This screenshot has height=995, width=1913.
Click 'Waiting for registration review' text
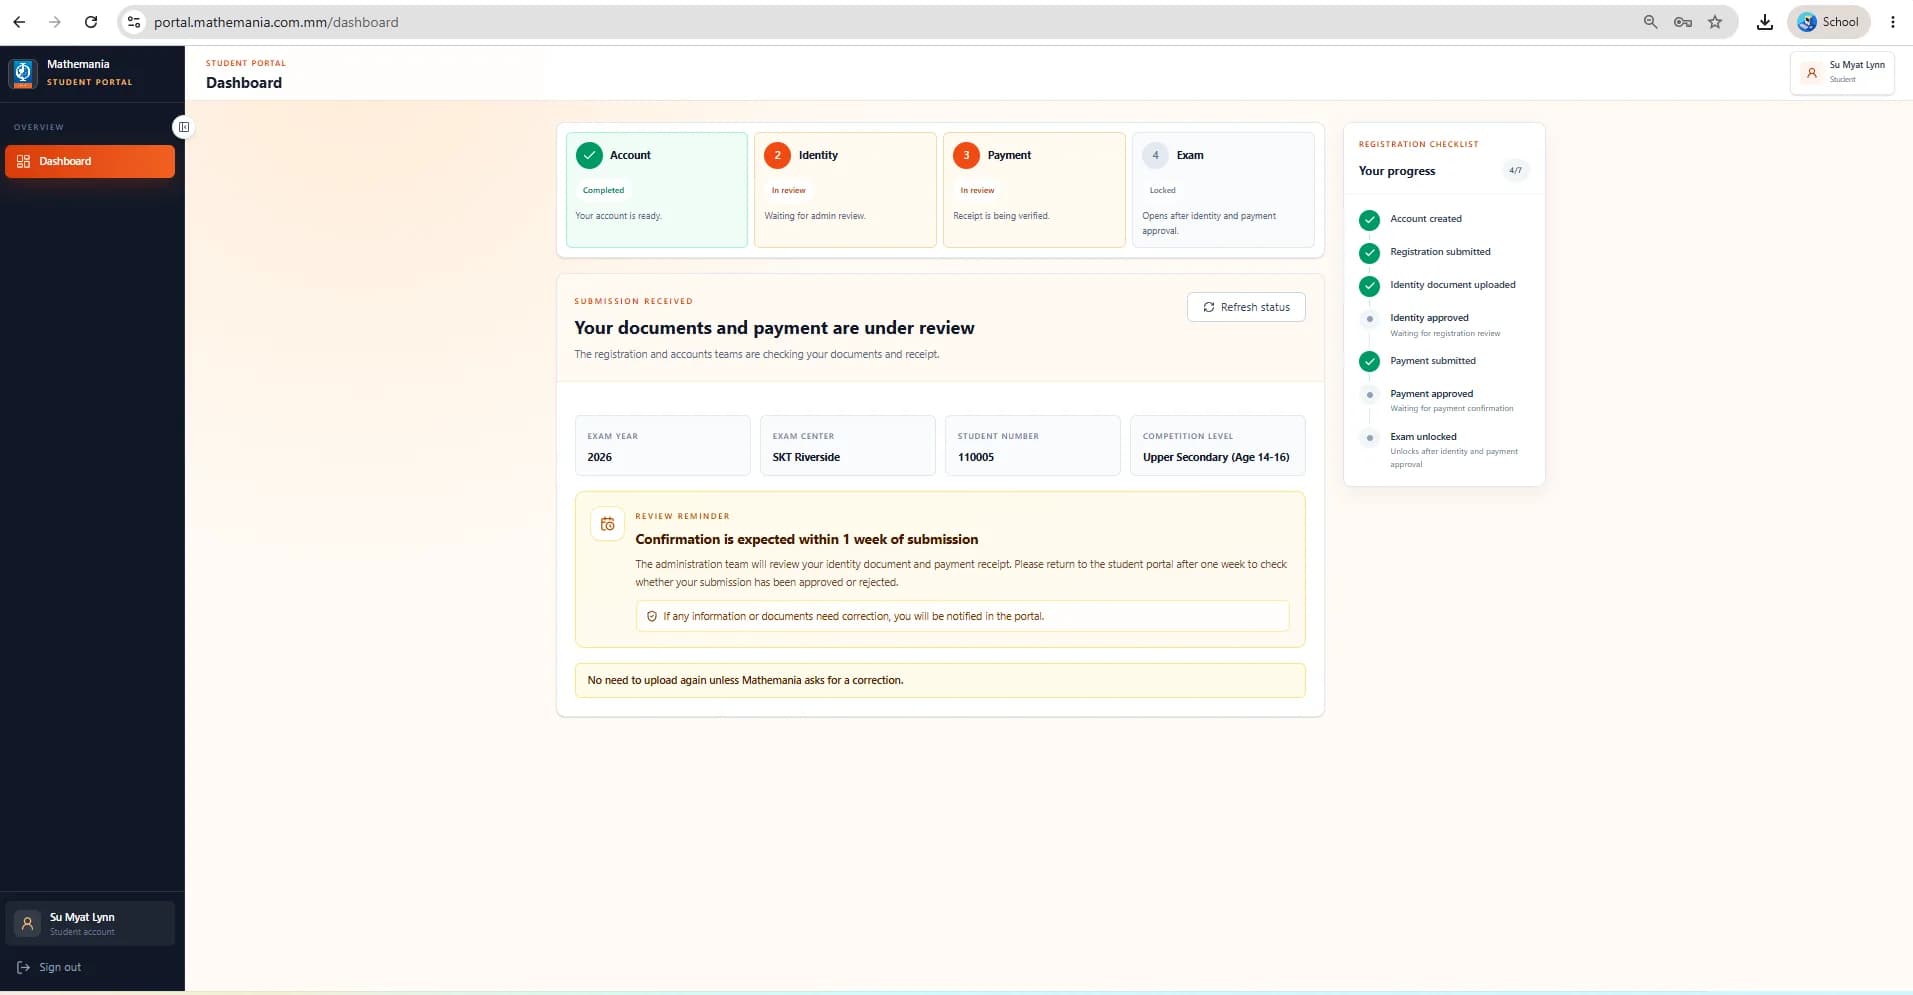[1445, 334]
